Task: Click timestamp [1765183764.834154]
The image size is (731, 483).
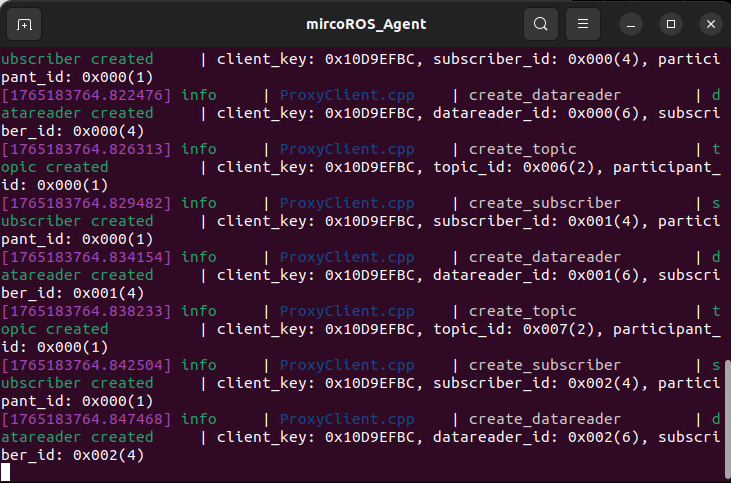Action: (x=86, y=257)
